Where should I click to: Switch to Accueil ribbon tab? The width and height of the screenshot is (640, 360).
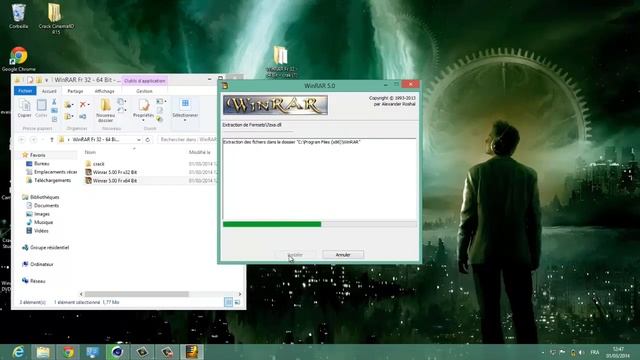point(49,91)
